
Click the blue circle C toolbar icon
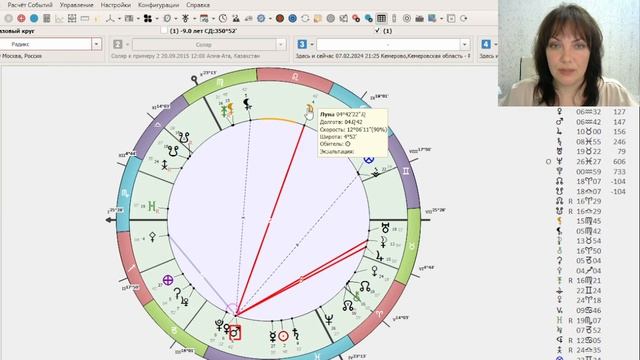292,18
